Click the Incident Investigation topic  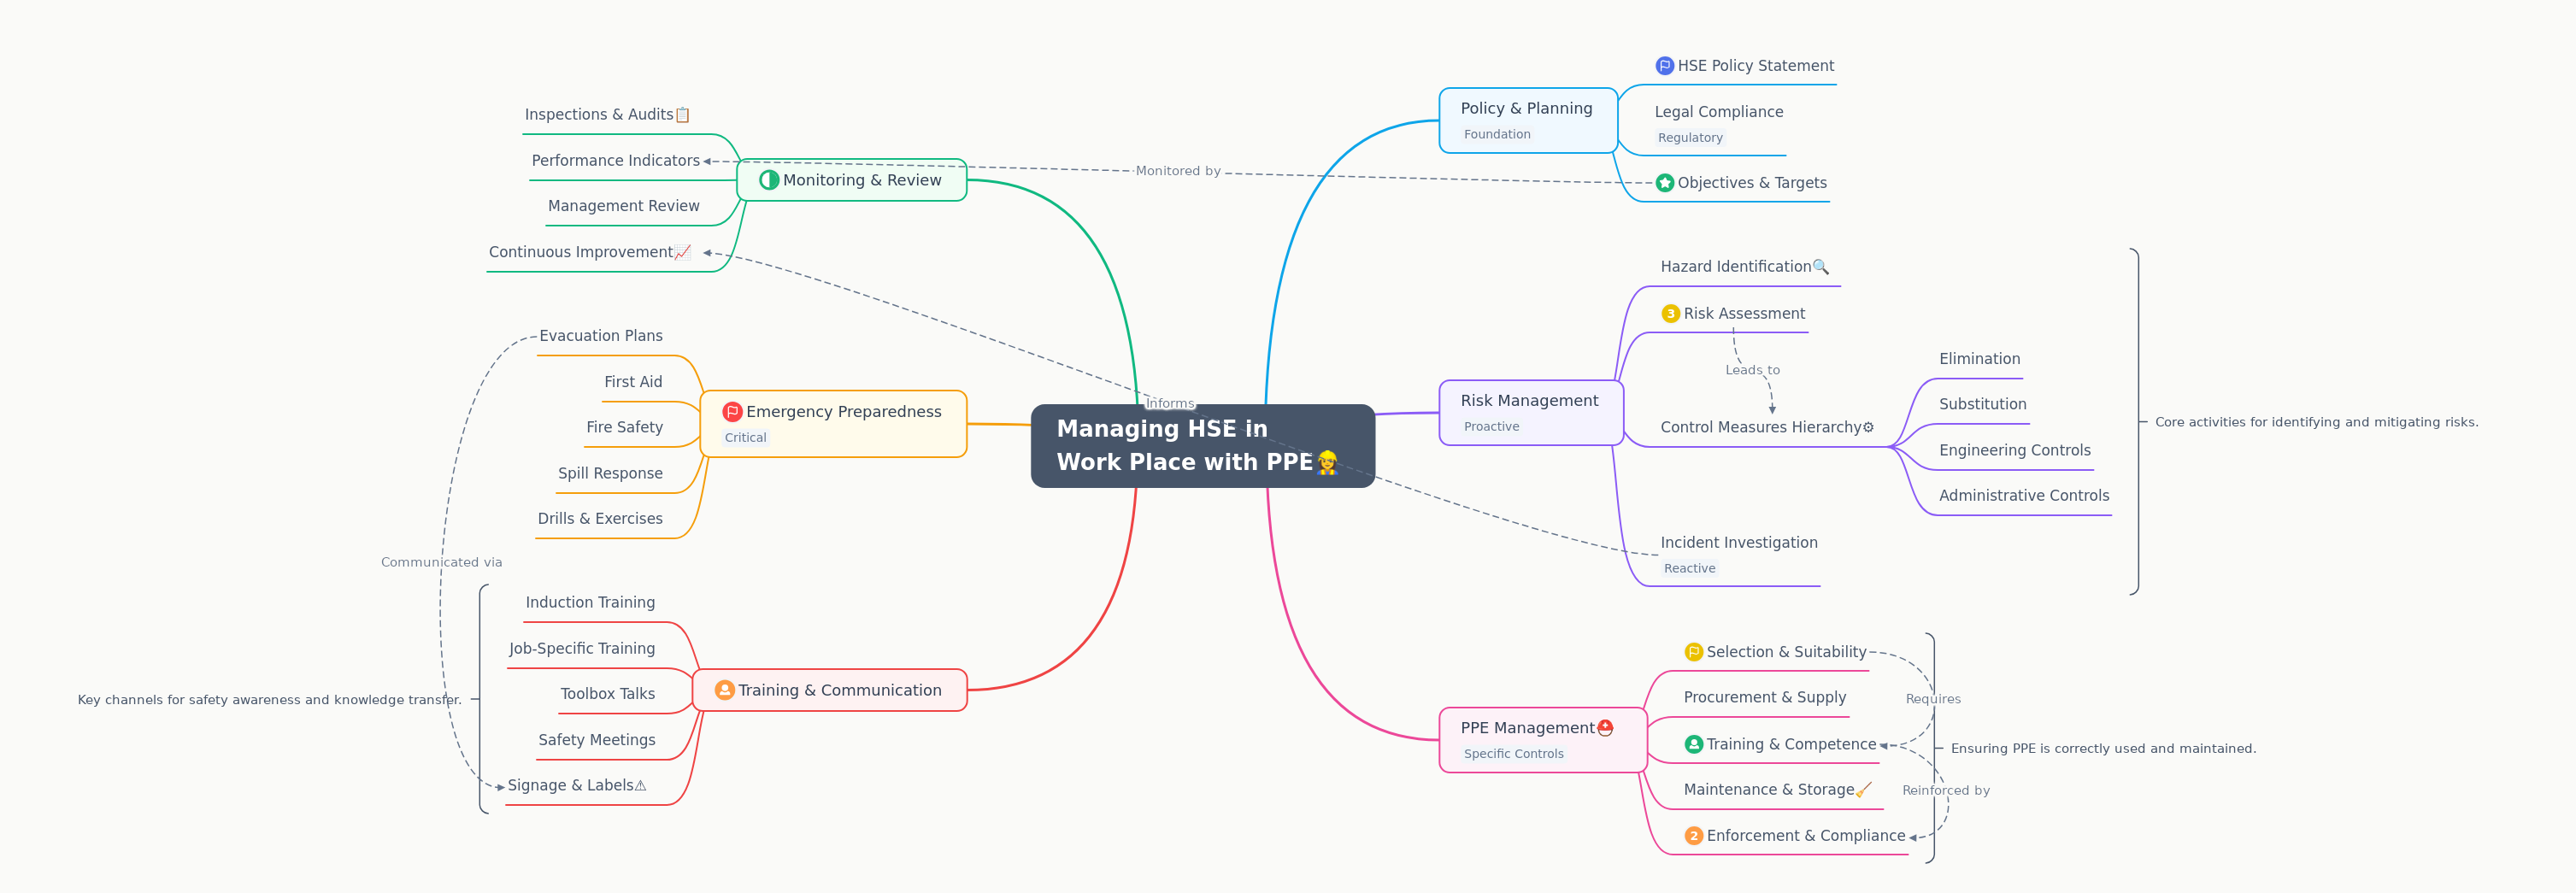tap(1738, 543)
